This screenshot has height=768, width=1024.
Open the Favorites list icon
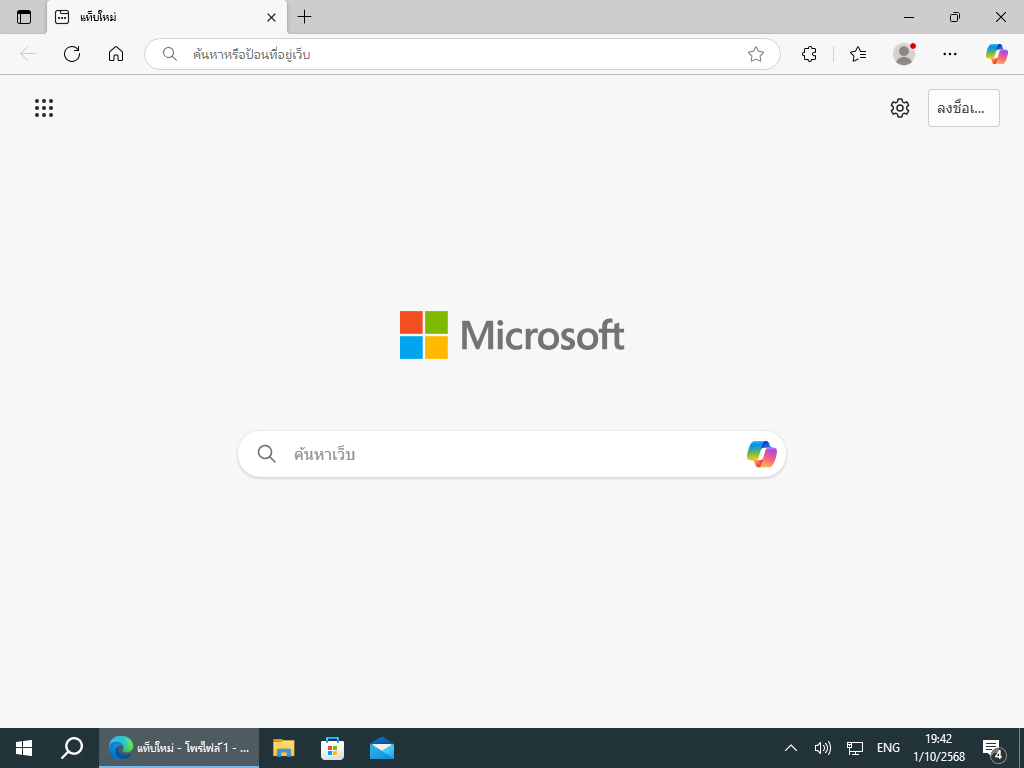pyautogui.click(x=857, y=54)
